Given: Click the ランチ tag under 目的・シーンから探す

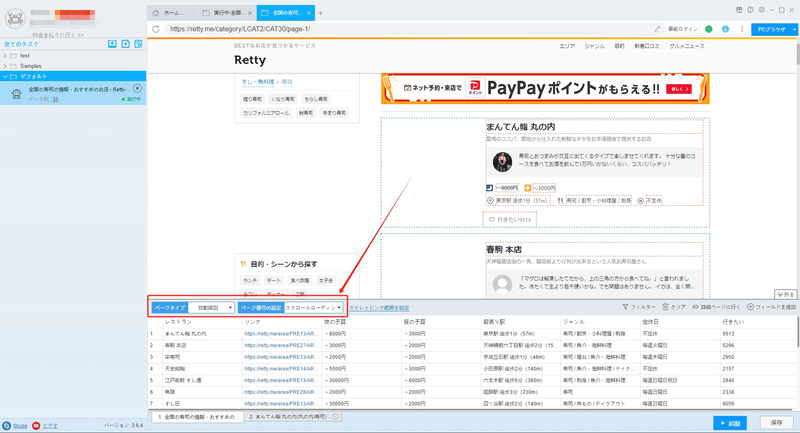Looking at the screenshot, I should pyautogui.click(x=250, y=281).
